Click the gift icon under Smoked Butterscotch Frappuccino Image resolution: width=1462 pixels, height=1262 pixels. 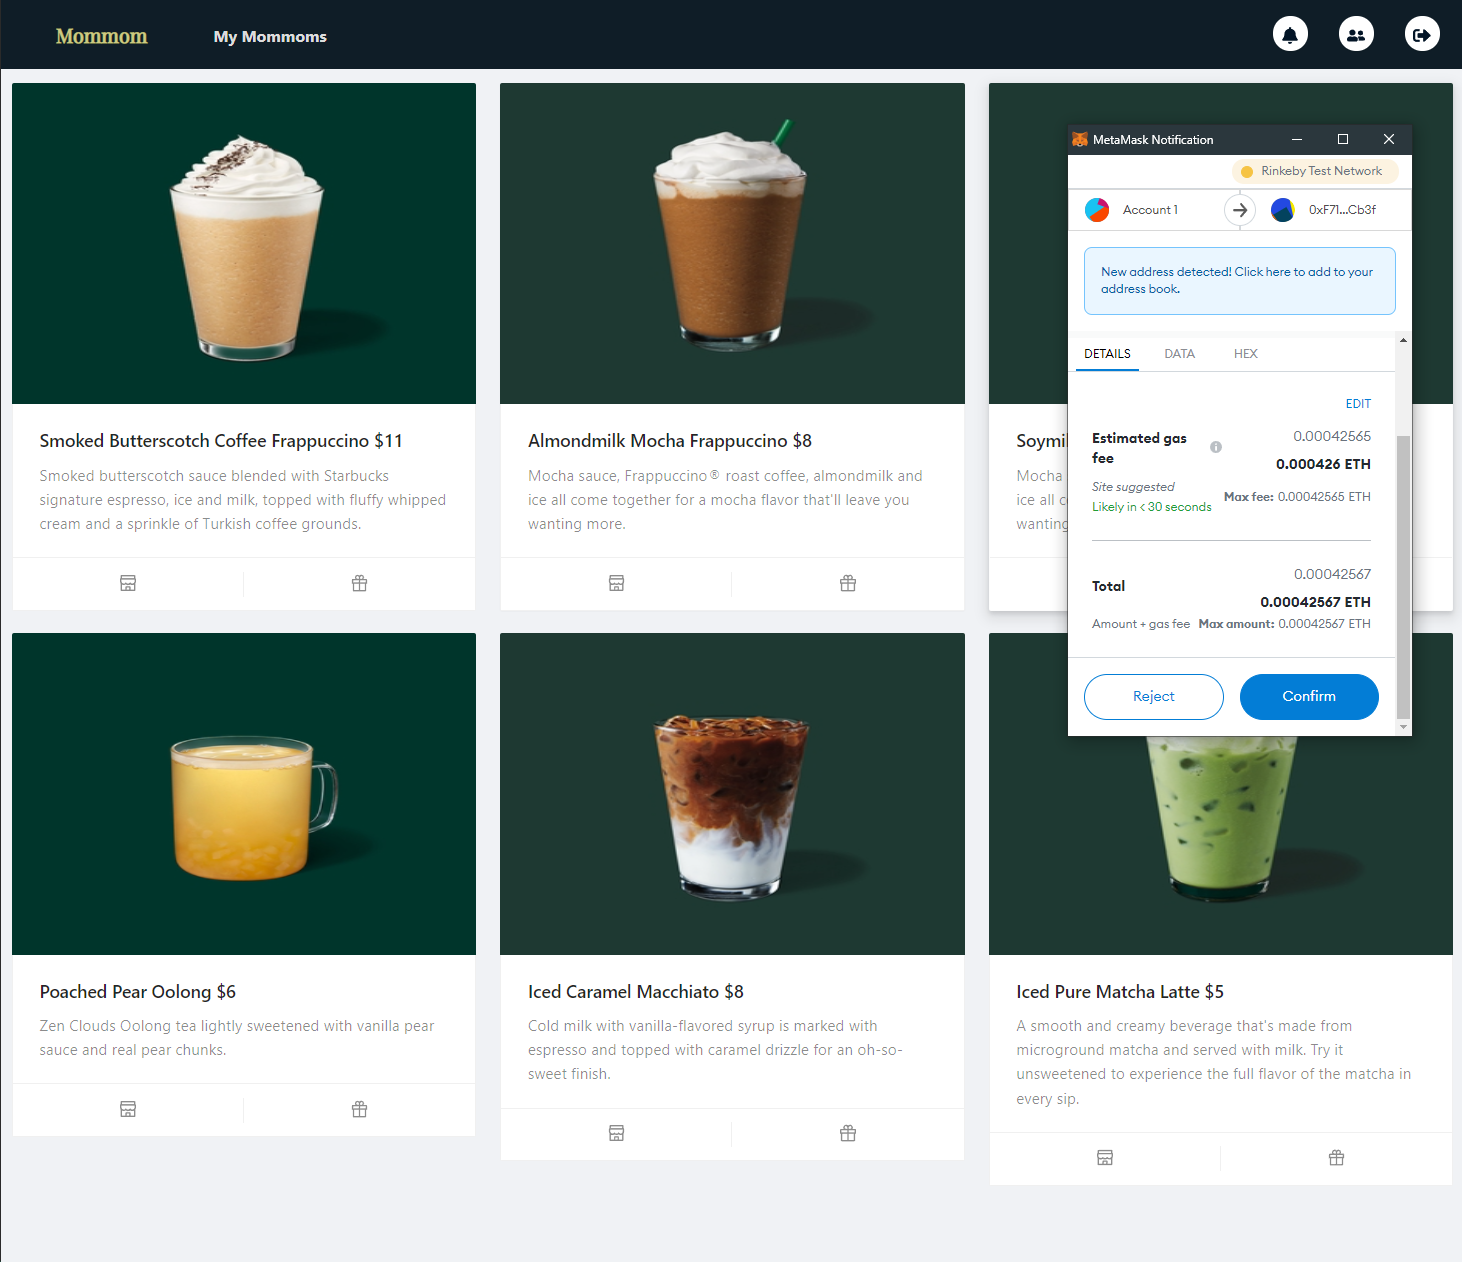360,583
